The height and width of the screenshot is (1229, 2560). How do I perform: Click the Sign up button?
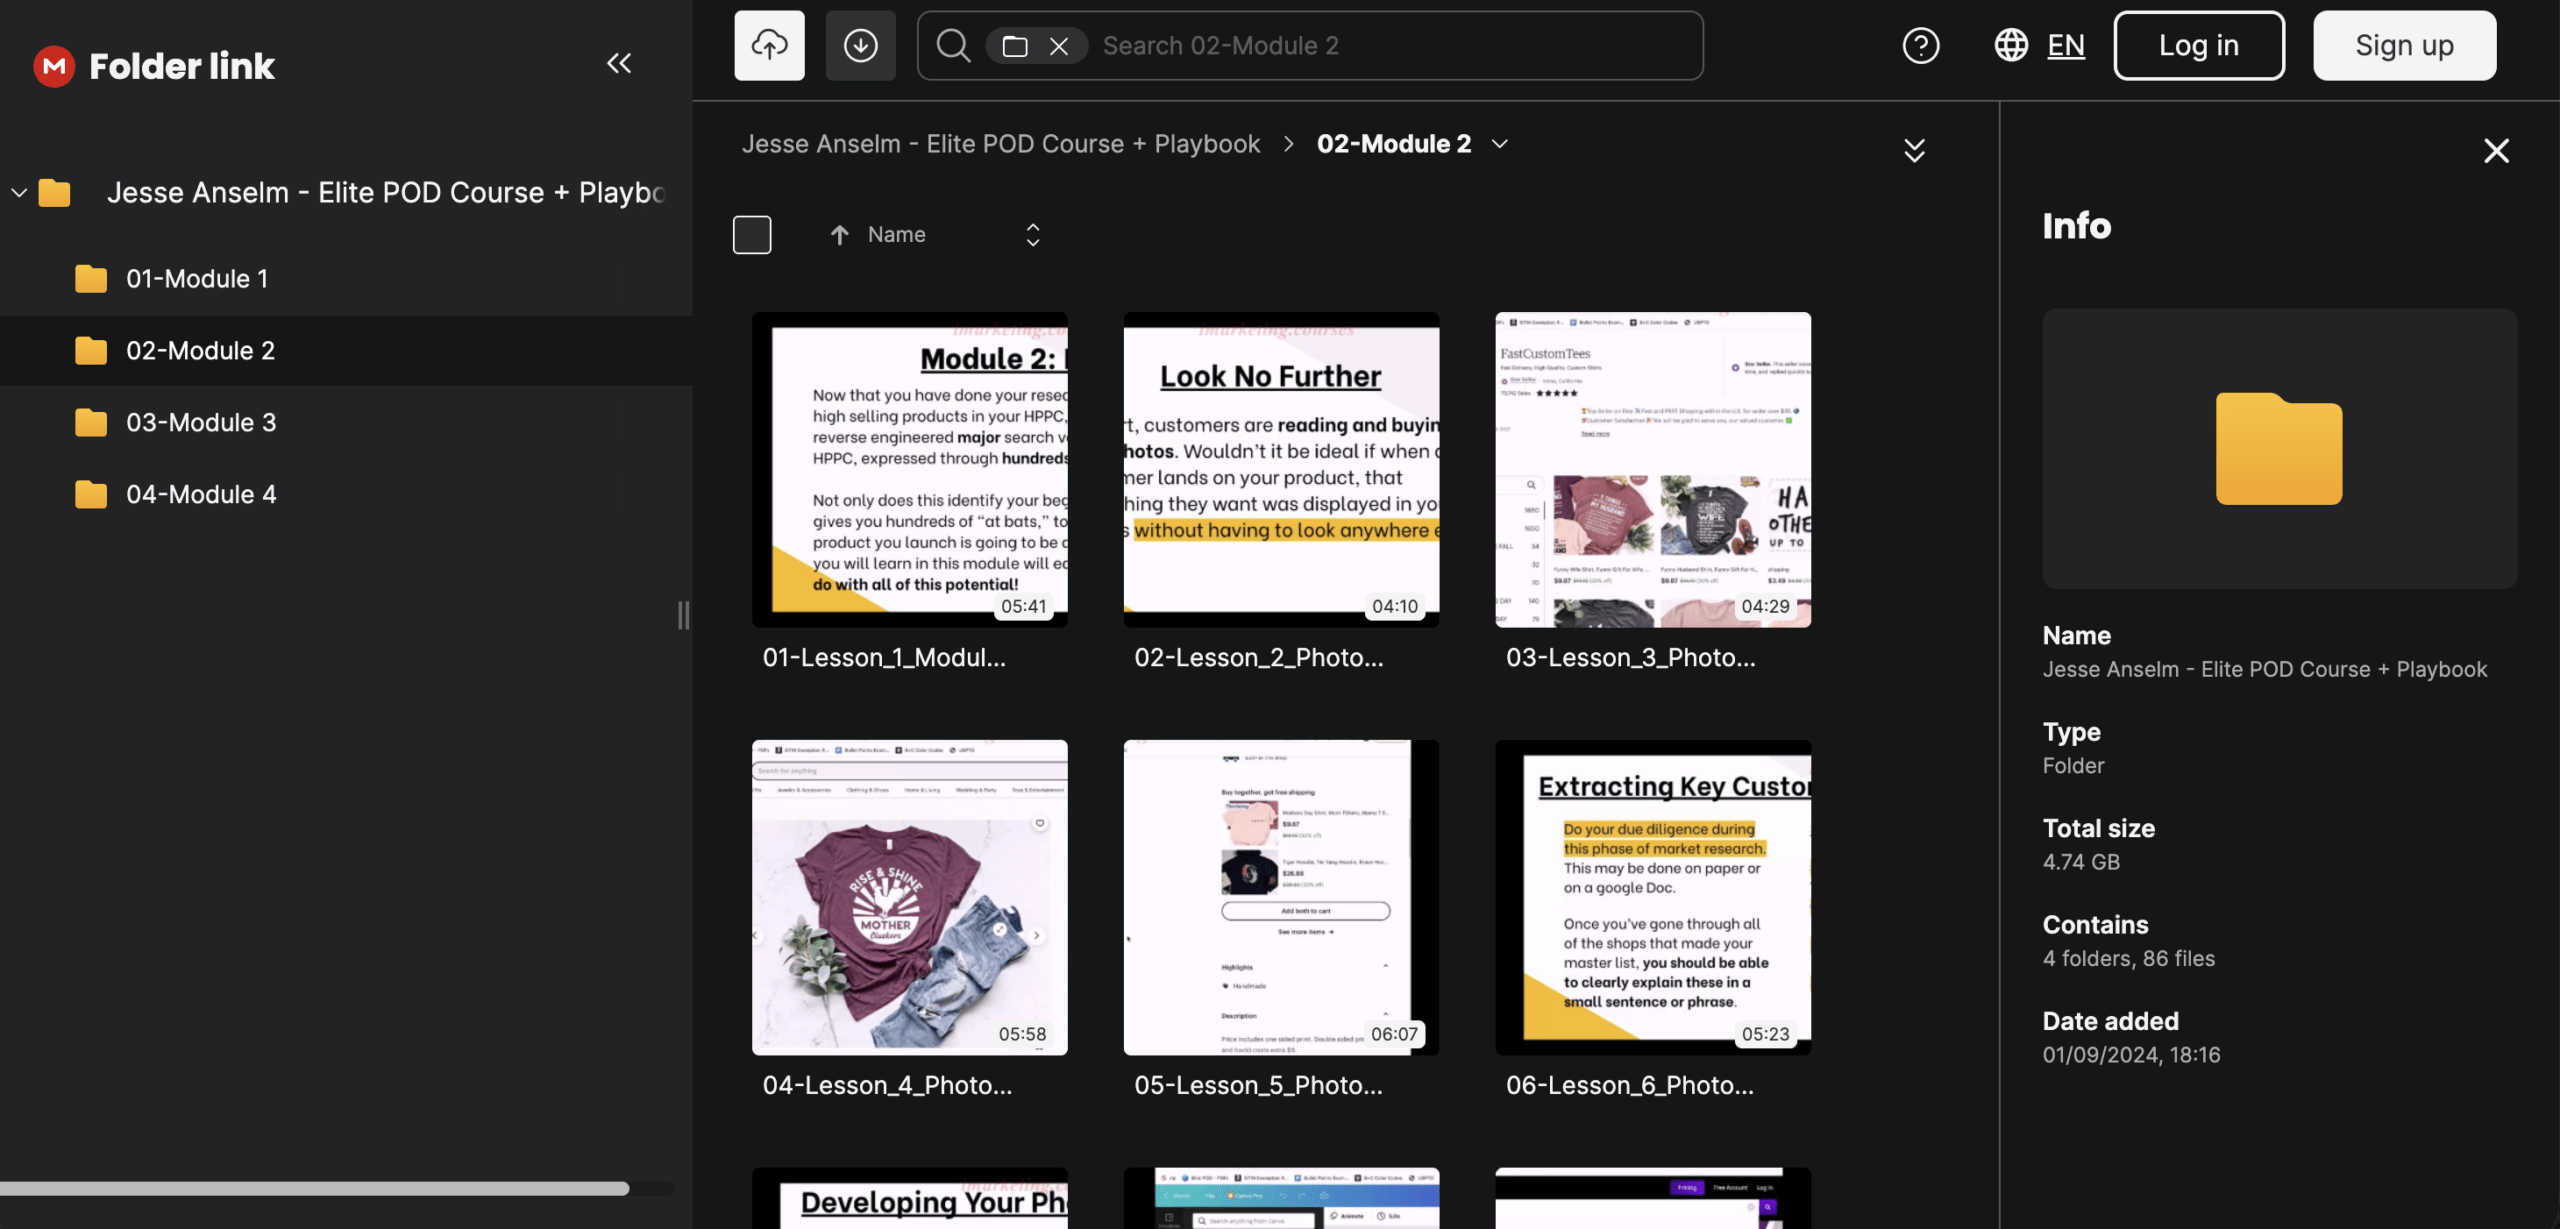tap(2404, 46)
